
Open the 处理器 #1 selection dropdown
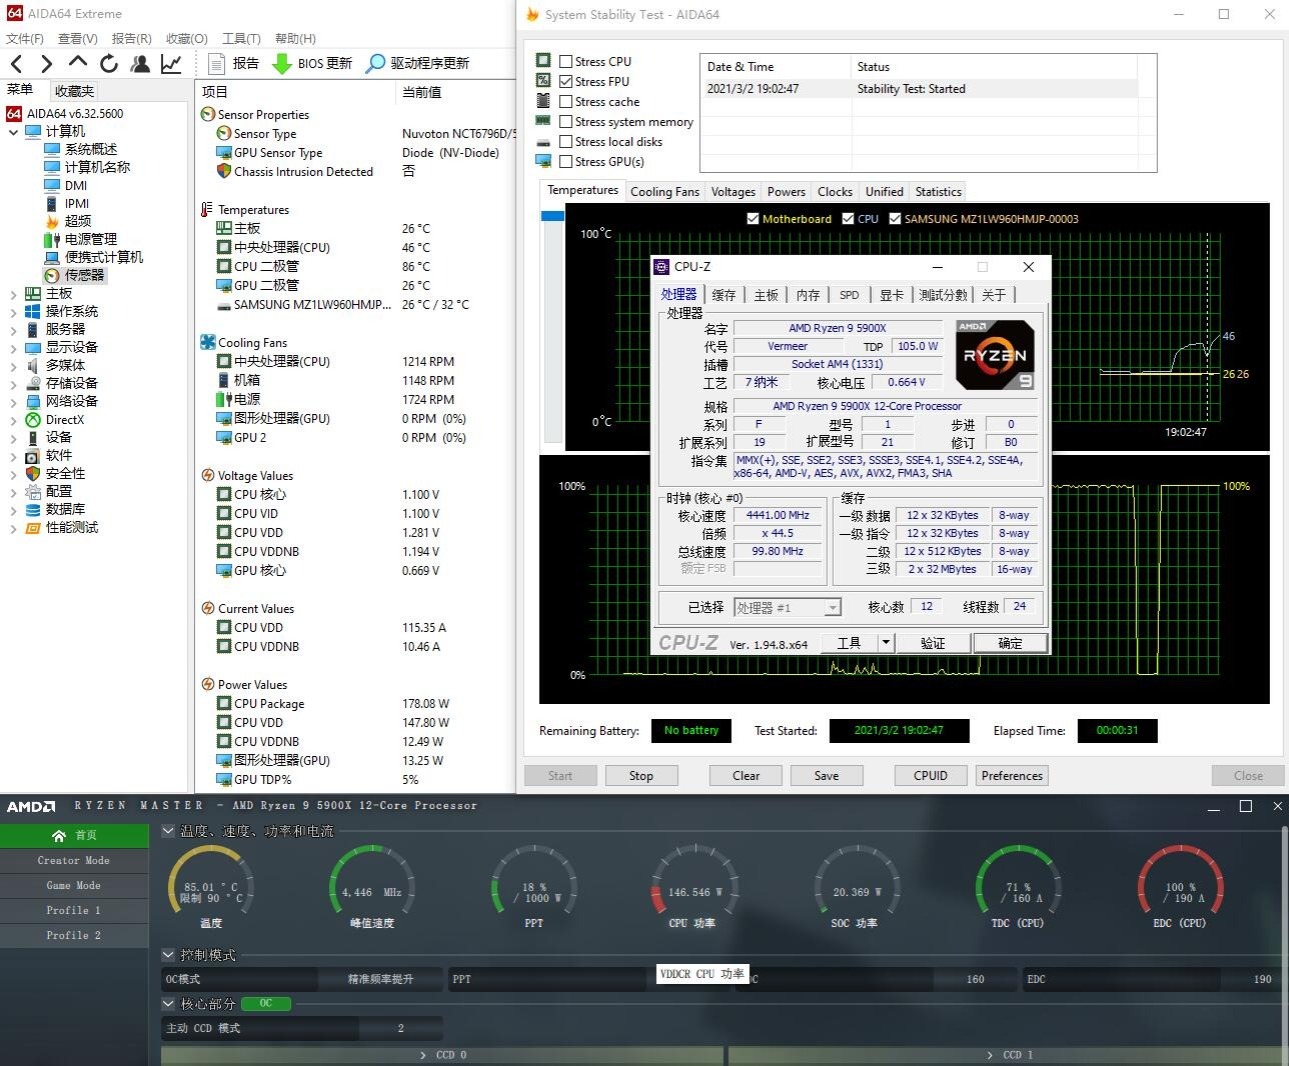coord(787,607)
